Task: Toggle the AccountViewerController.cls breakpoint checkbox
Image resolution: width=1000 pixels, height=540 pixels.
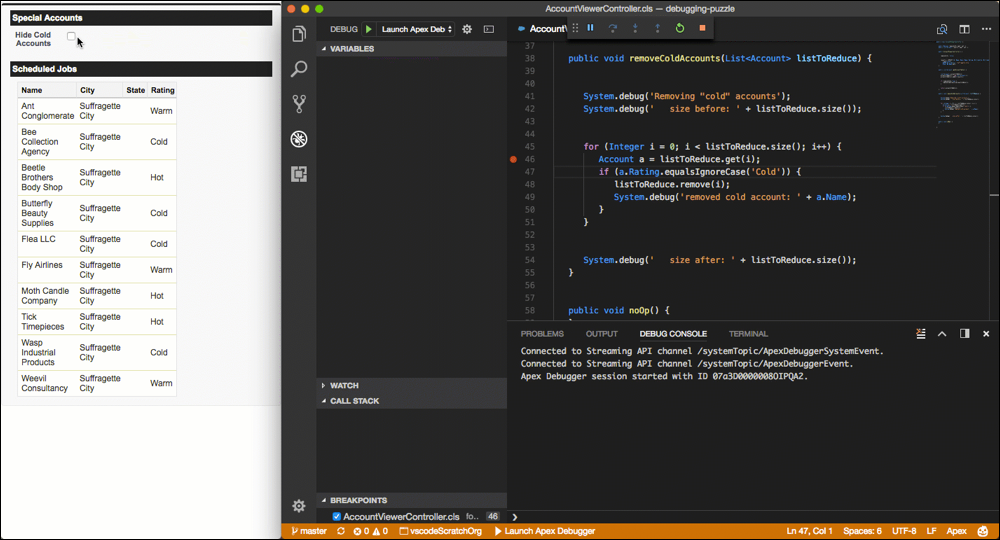Action: pyautogui.click(x=337, y=516)
